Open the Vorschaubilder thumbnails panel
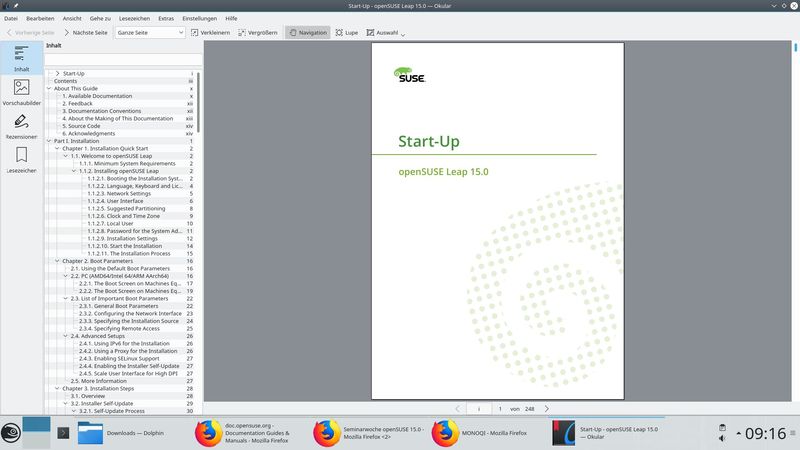Viewport: 800px width, 450px height. 21,92
